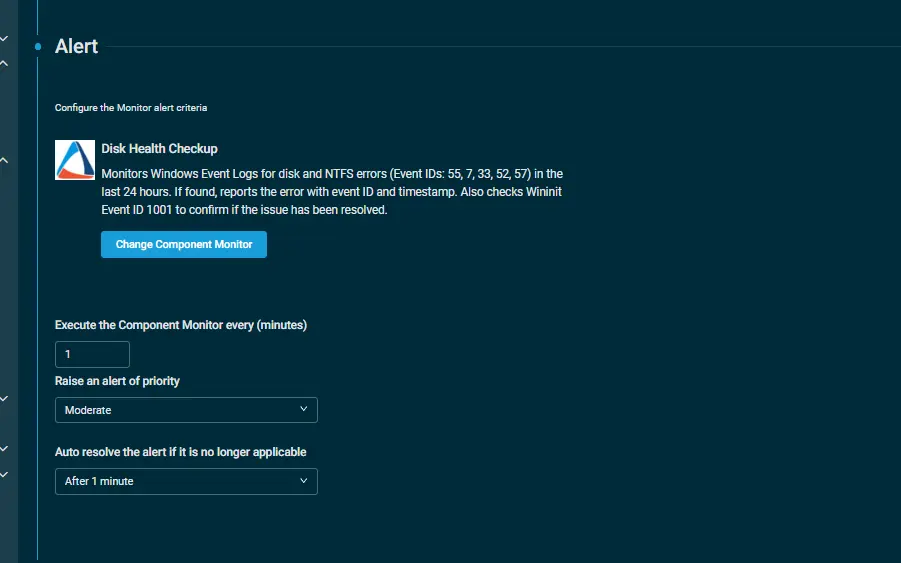Screen dimensions: 901x563
Task: Click the Disk Health Checkup description paragraph
Action: pyautogui.click(x=332, y=192)
